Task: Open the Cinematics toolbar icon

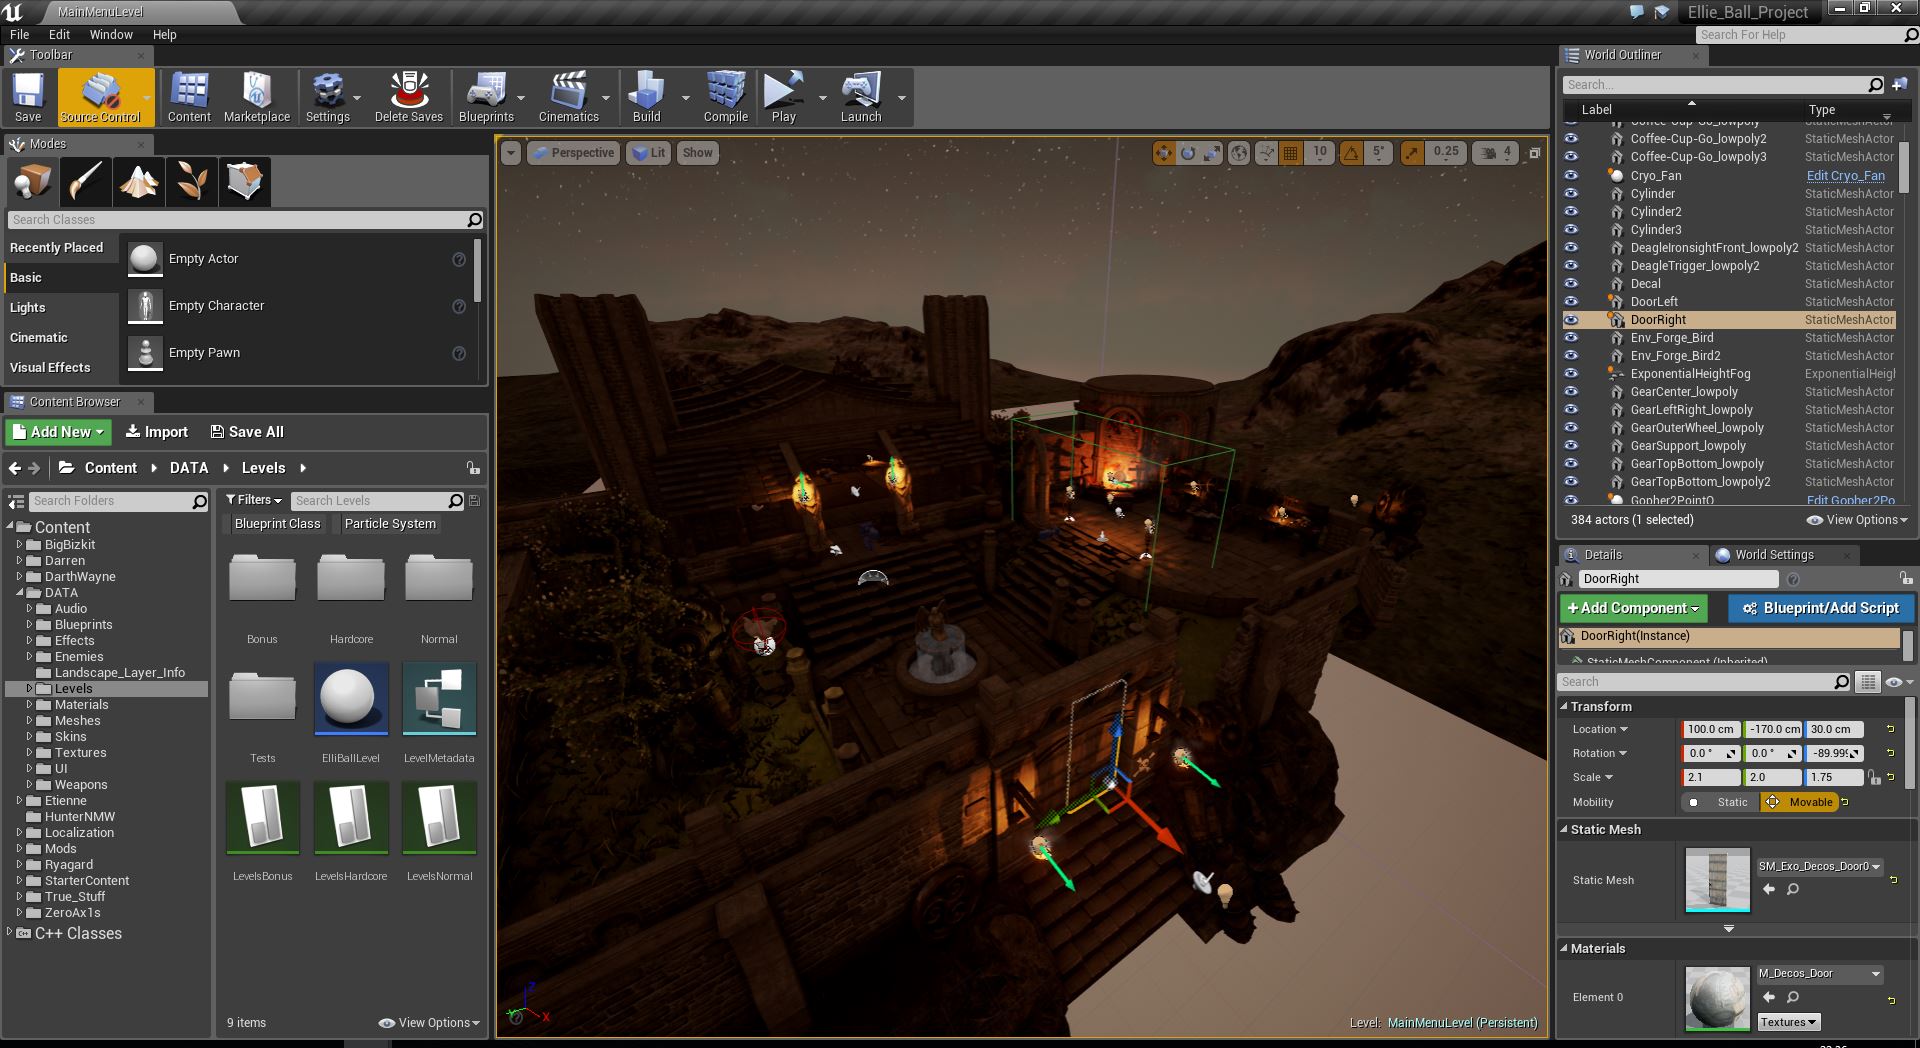Action: coord(568,95)
